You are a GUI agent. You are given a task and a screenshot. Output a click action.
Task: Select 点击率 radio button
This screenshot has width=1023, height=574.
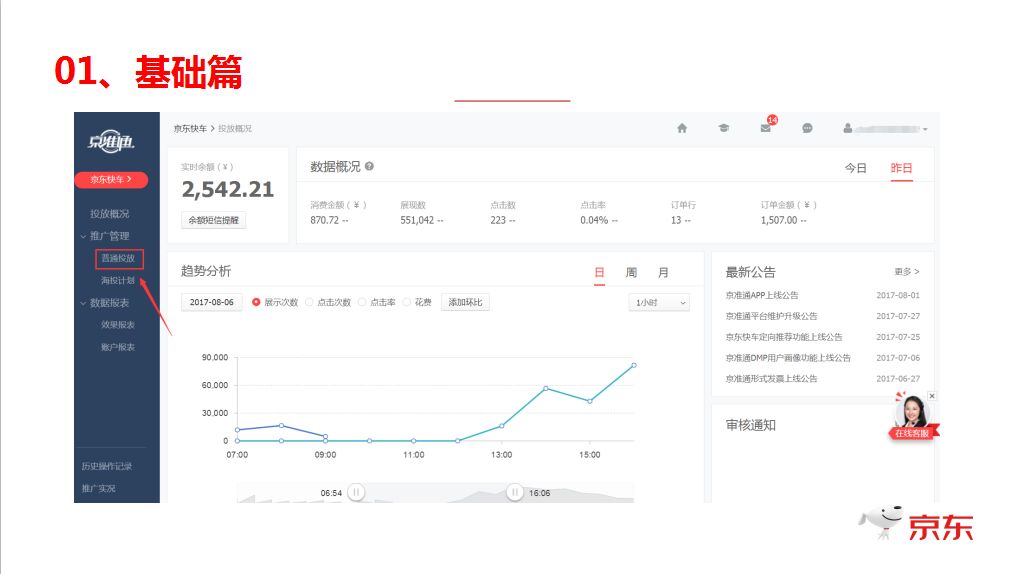(362, 302)
